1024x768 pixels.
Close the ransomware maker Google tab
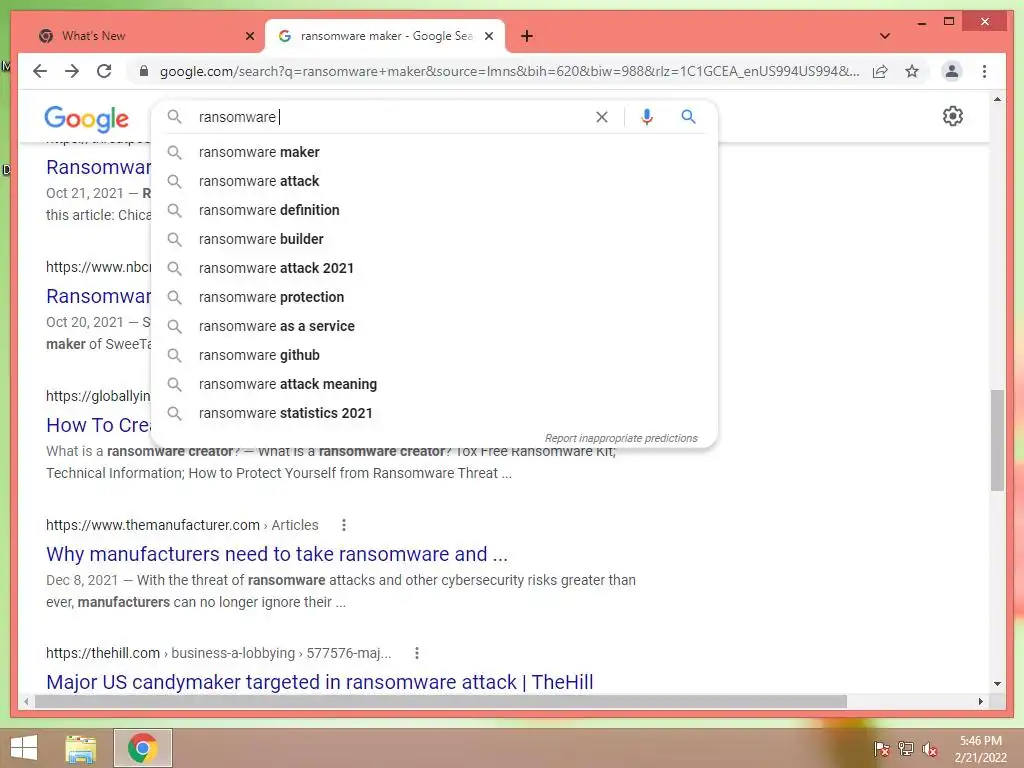488,36
